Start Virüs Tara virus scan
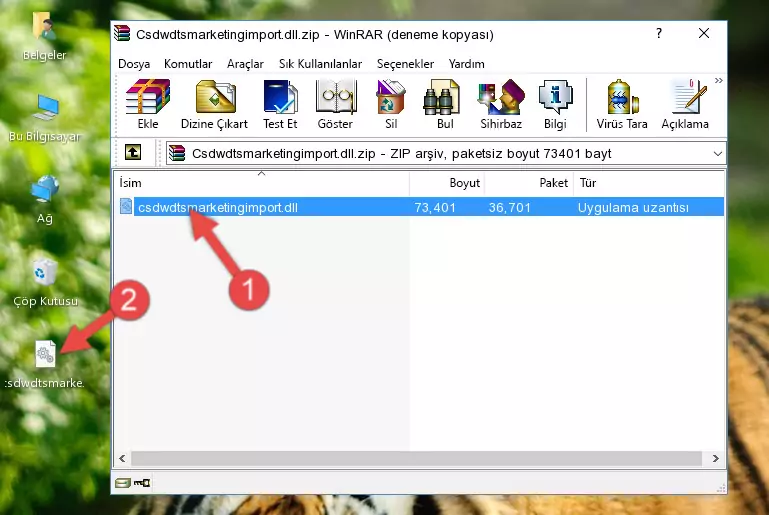The image size is (769, 515). click(x=622, y=104)
